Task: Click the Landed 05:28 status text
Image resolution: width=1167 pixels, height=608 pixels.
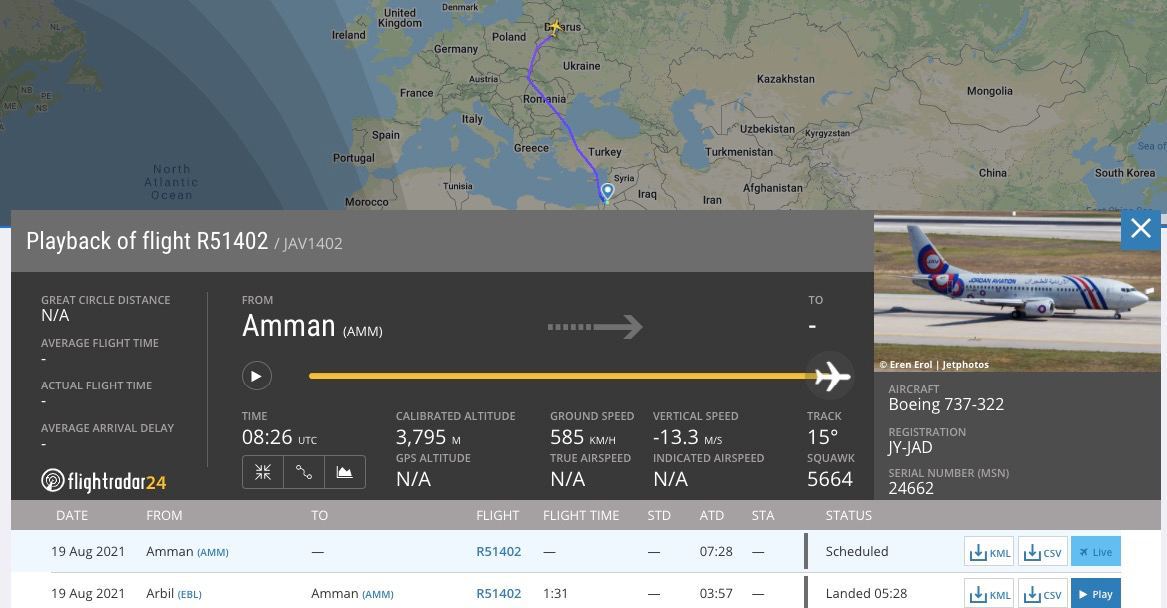Action: pos(866,593)
